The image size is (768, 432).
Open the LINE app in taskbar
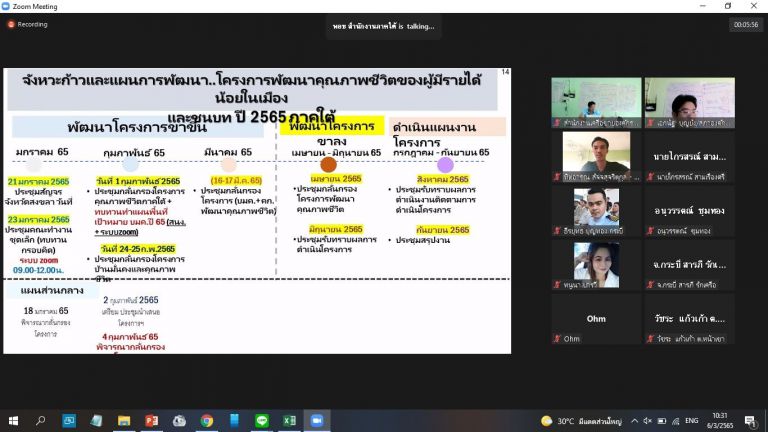click(x=262, y=421)
